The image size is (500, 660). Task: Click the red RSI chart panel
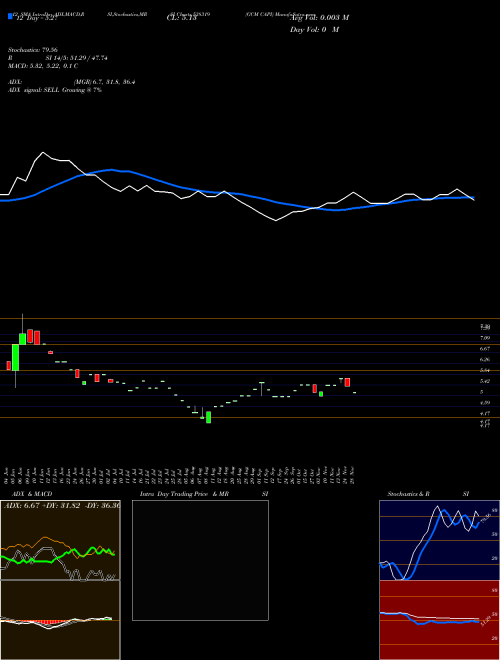(x=439, y=620)
